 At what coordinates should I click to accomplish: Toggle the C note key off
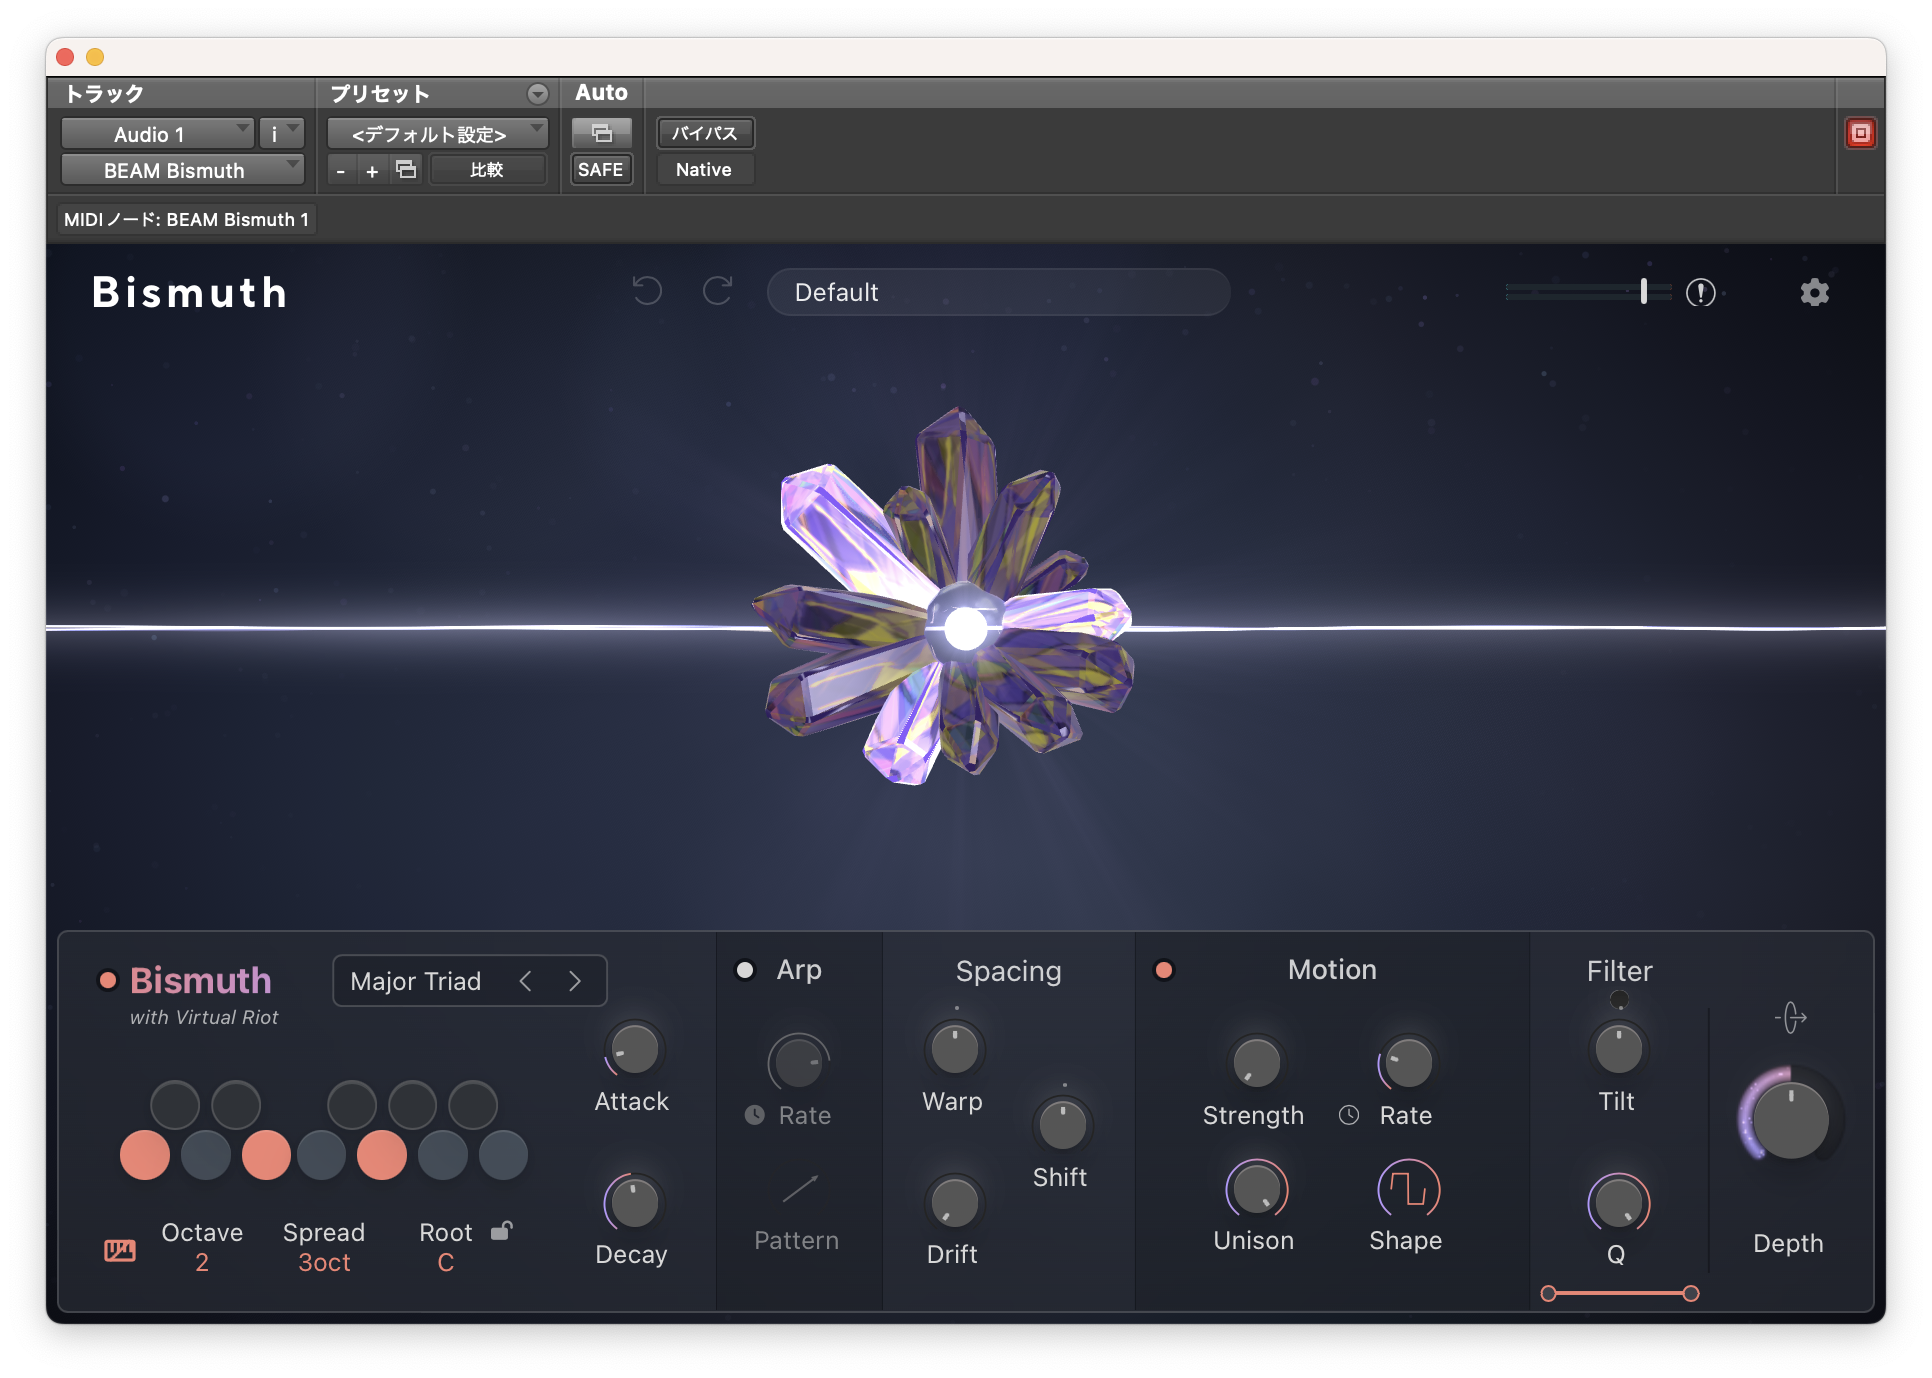click(x=145, y=1155)
